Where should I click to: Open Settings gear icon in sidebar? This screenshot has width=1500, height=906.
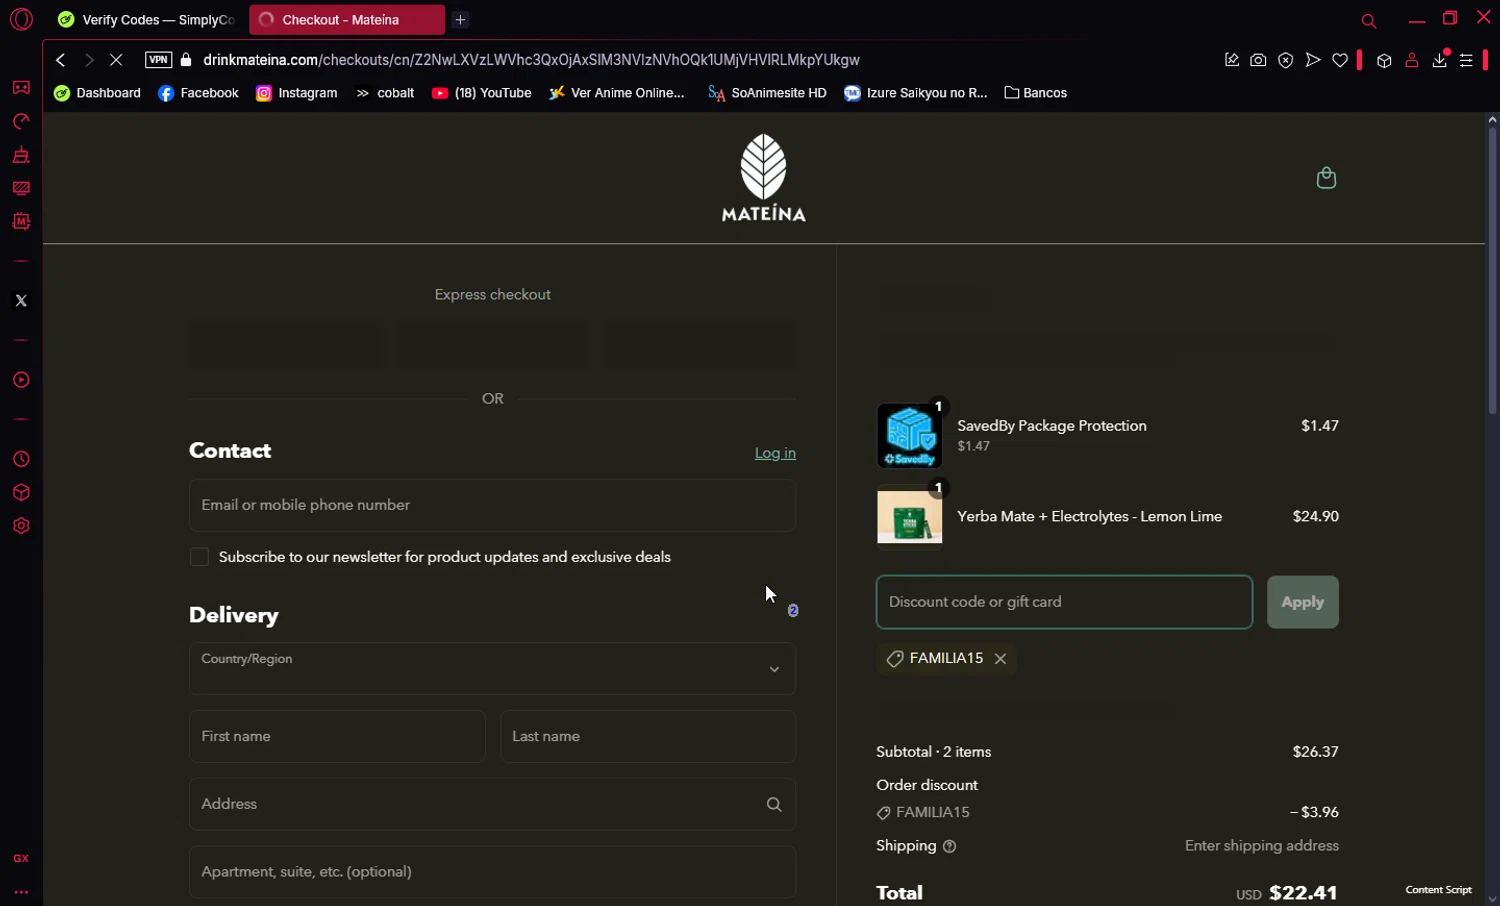point(21,526)
